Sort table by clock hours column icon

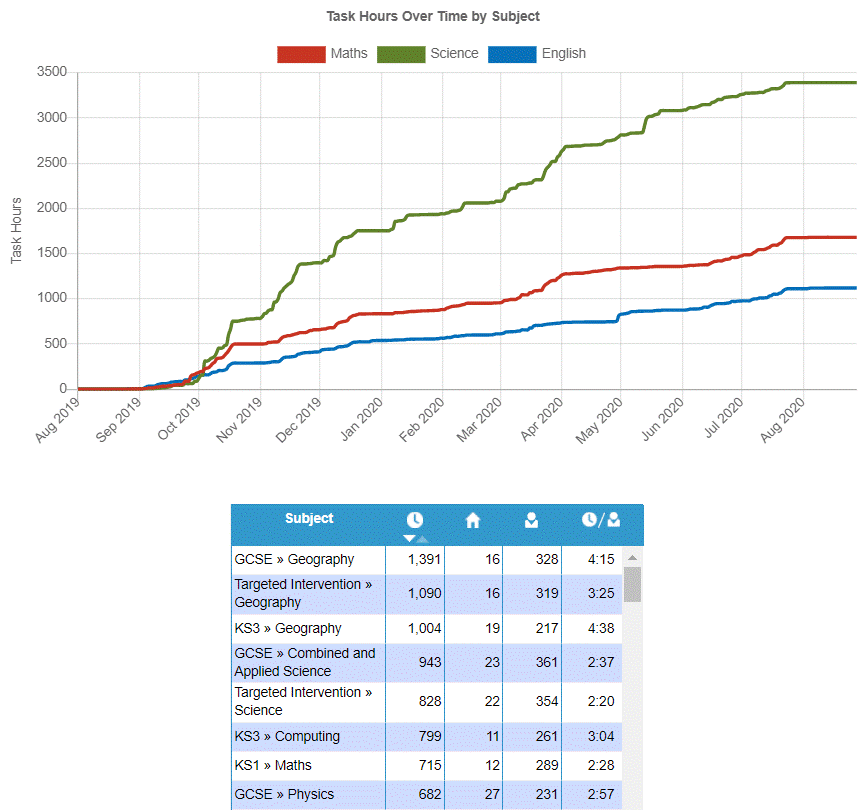pyautogui.click(x=414, y=519)
